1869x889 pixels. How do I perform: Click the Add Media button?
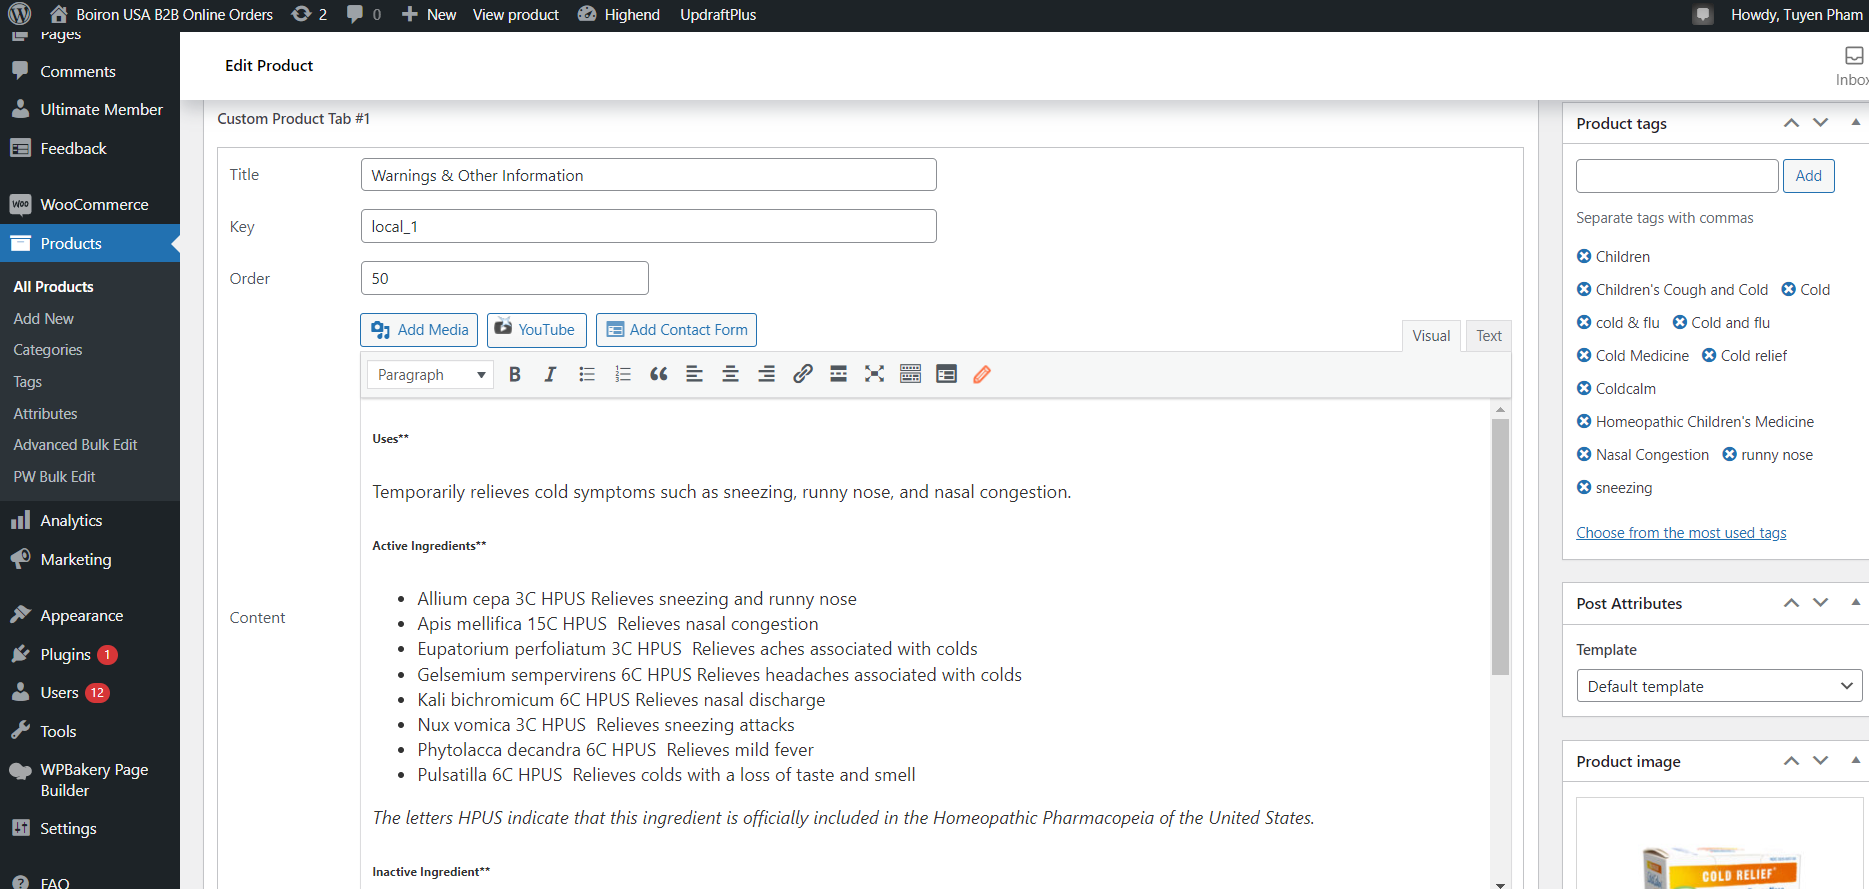pos(419,330)
